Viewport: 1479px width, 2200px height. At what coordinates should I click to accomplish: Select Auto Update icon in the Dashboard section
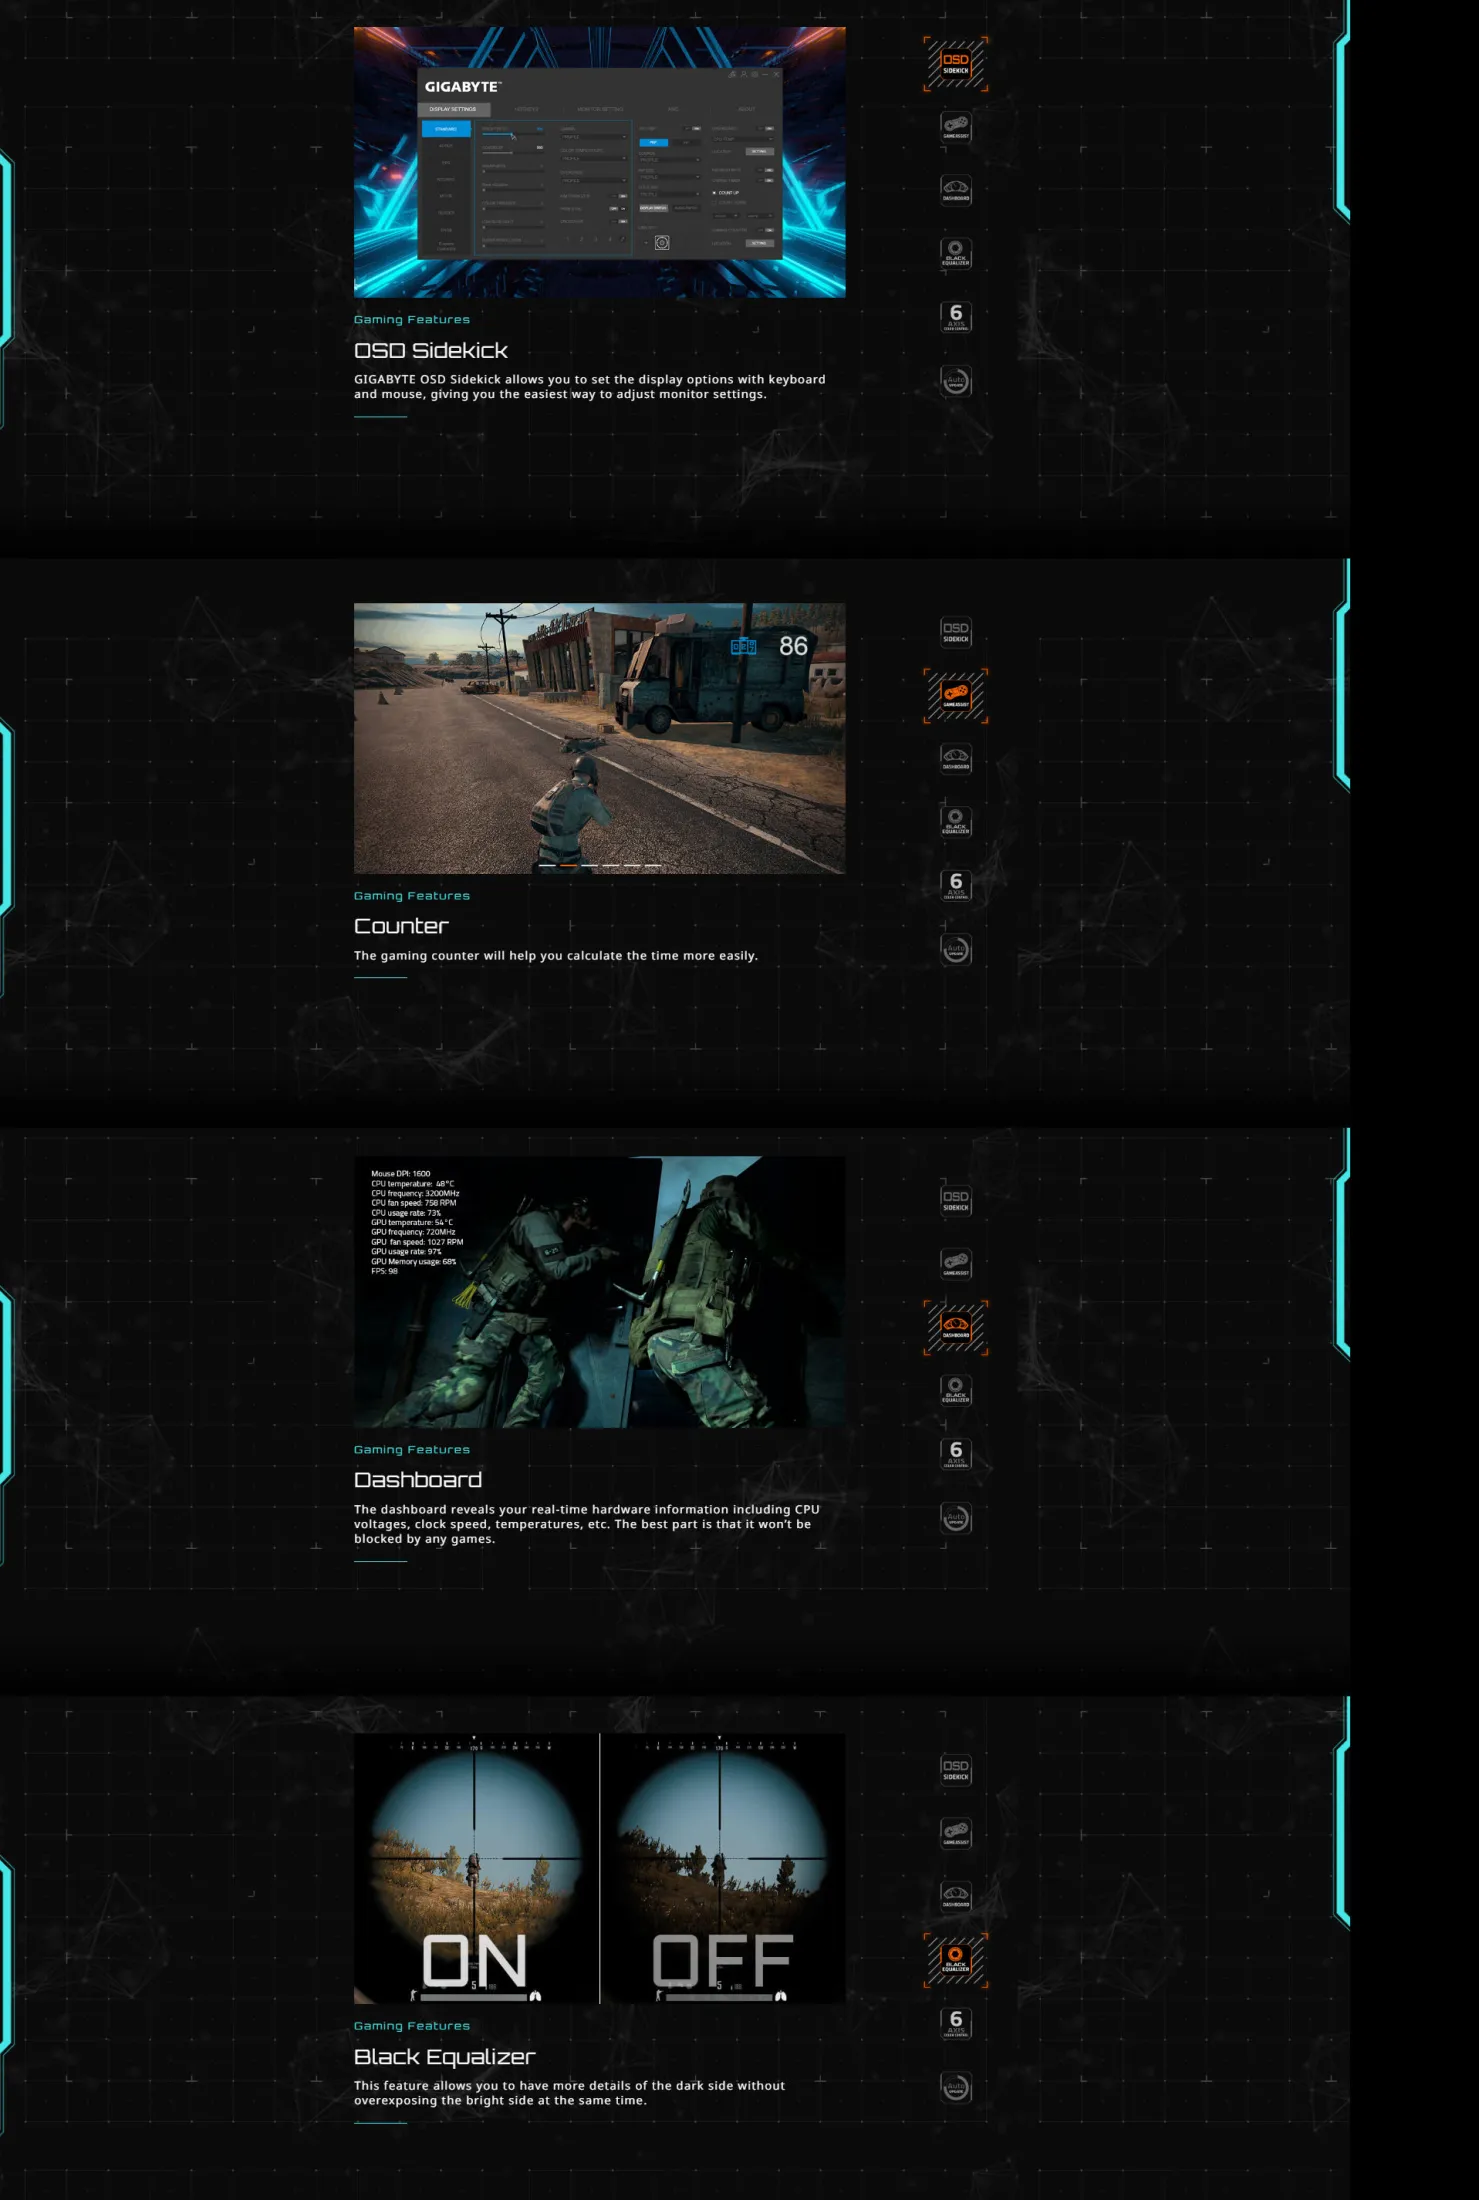click(955, 1518)
